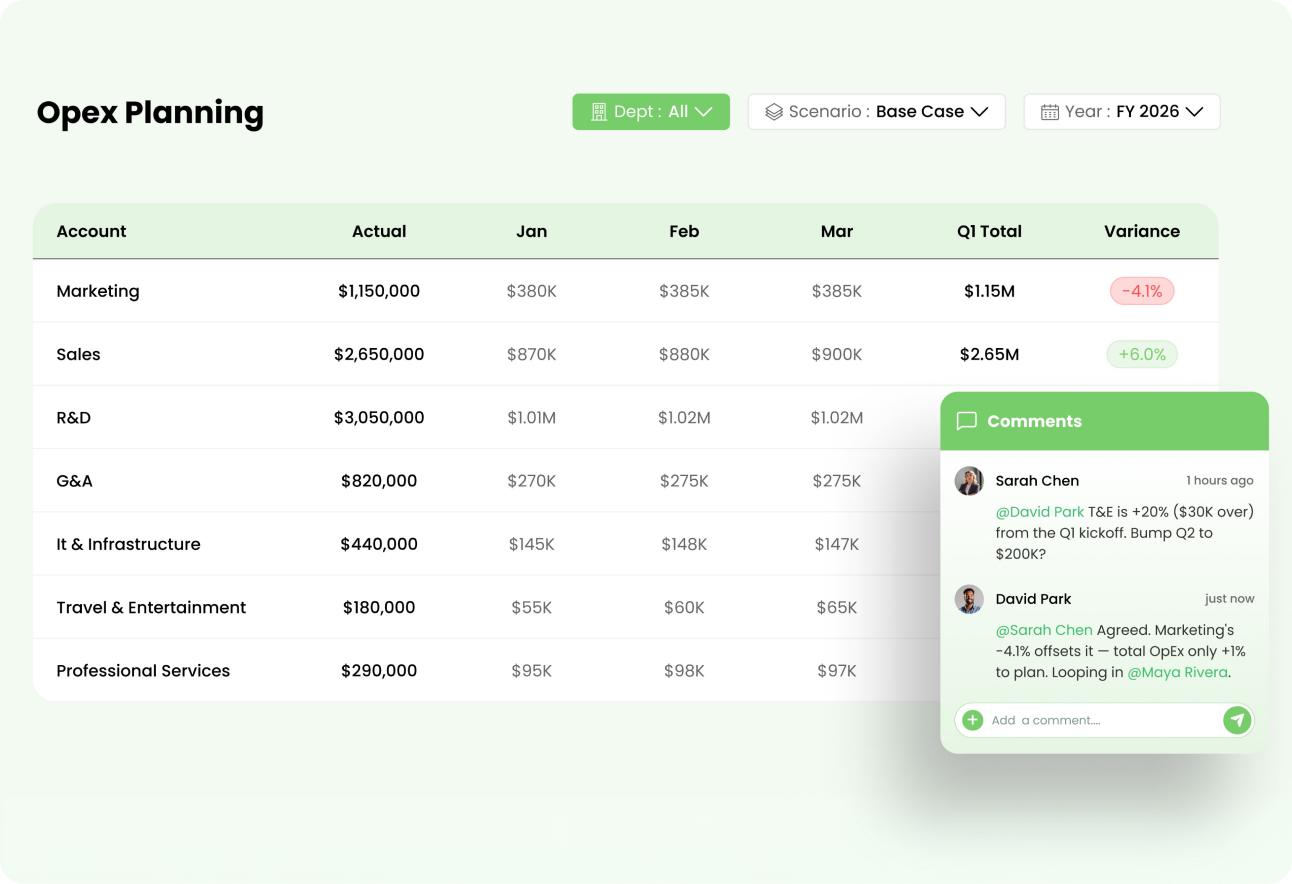
Task: Click the R&D Jan cell showing $1.01M
Action: tap(531, 418)
